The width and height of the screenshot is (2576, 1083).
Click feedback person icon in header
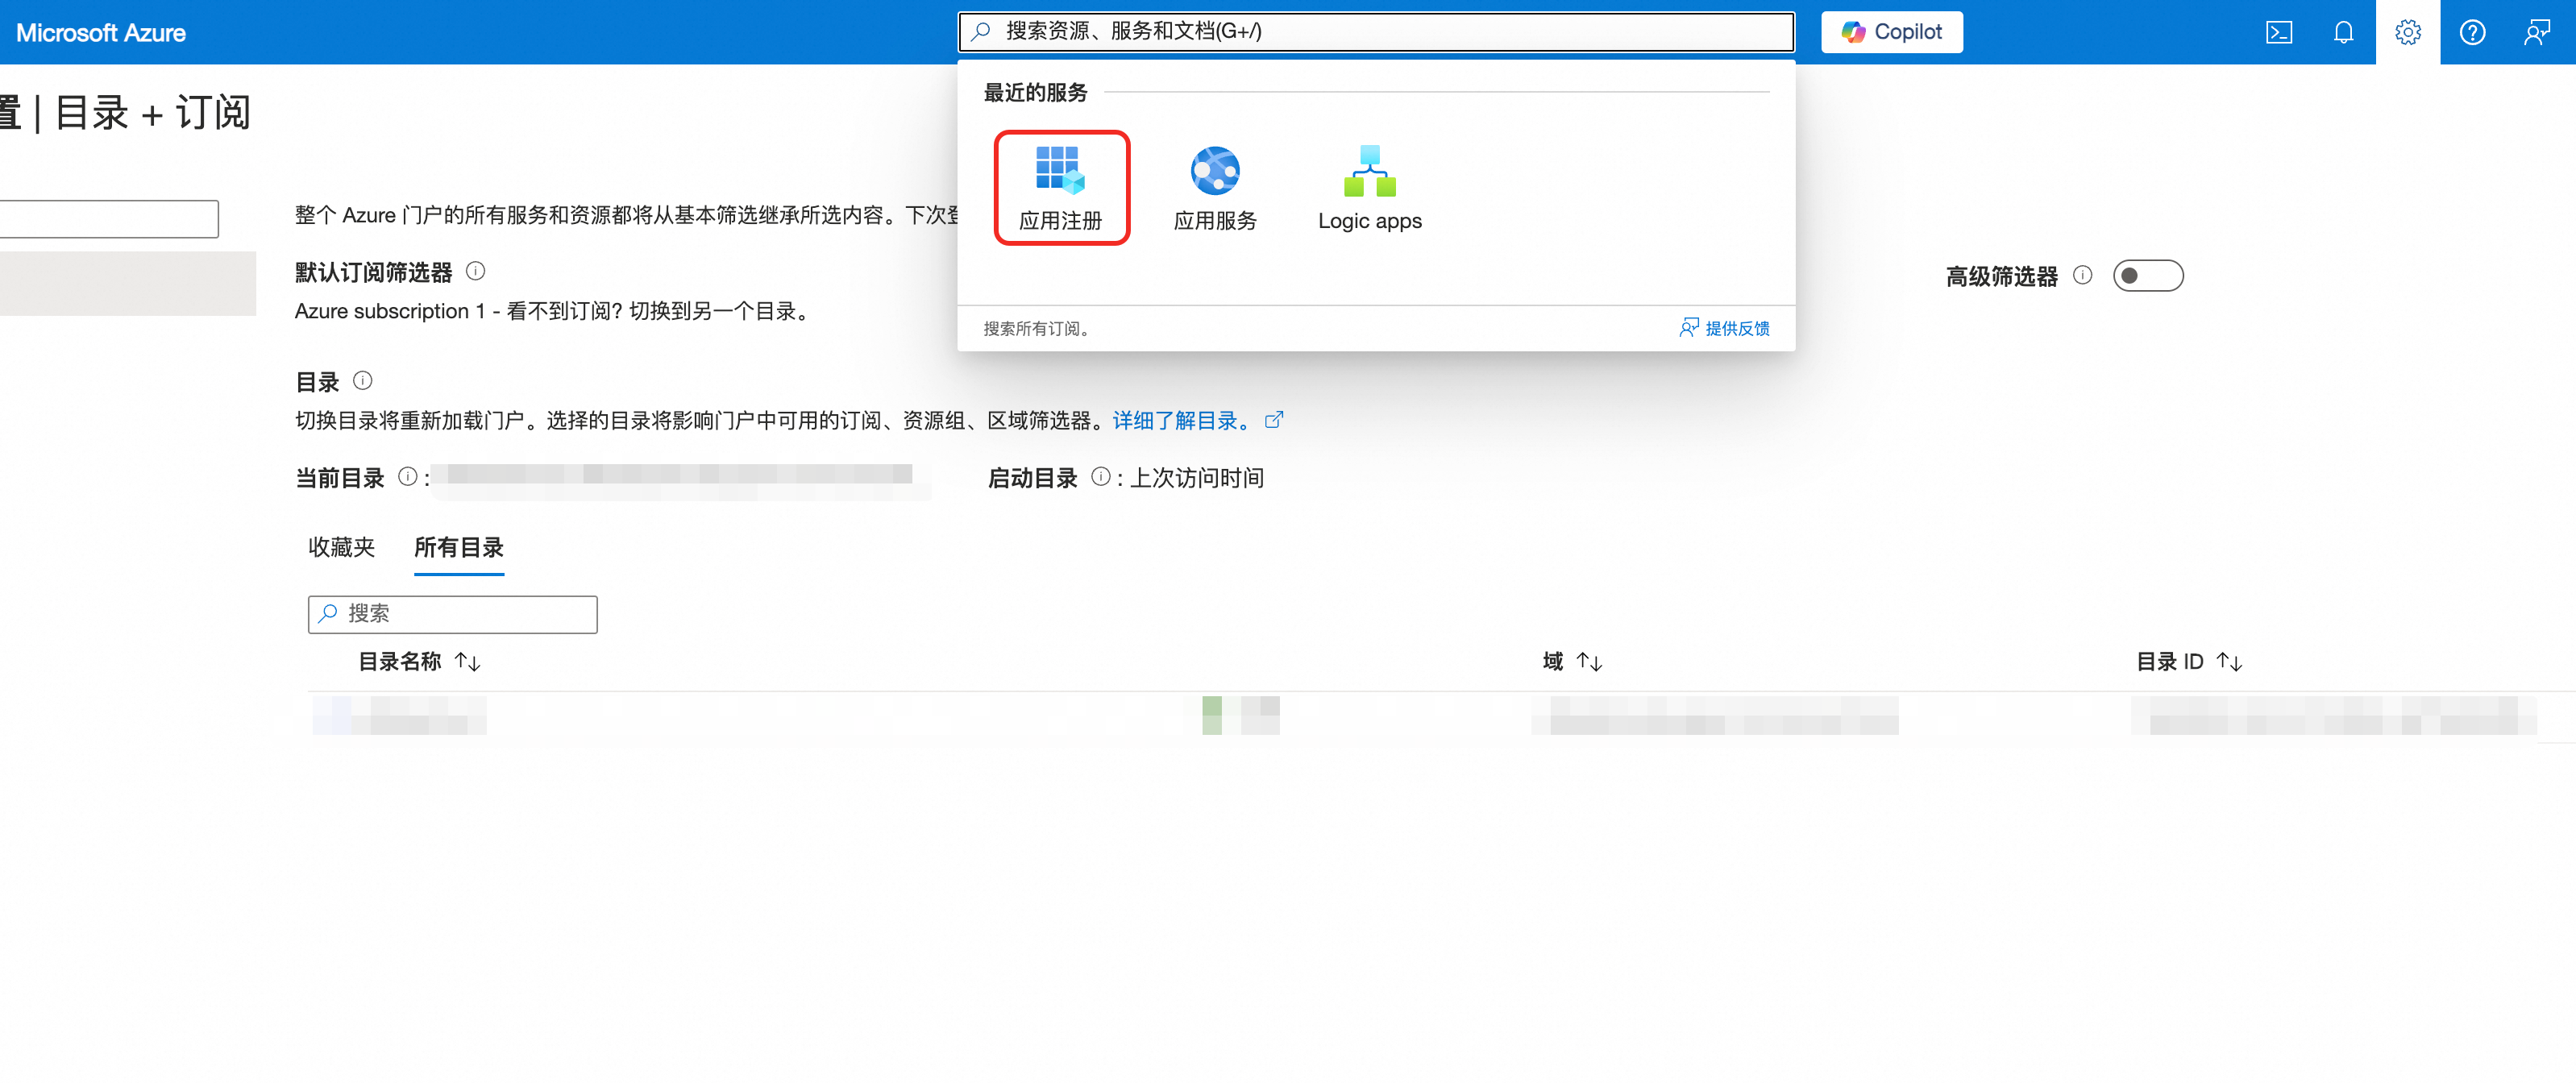coord(2536,33)
